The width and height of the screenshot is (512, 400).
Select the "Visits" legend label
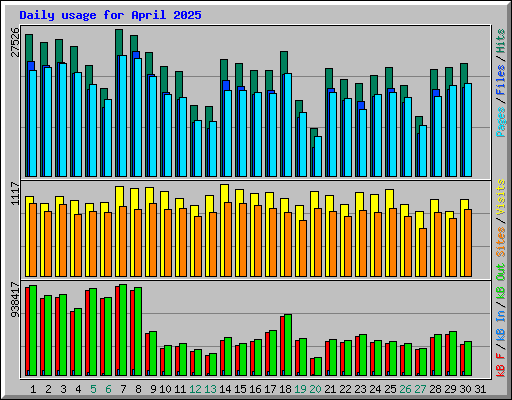click(x=501, y=197)
